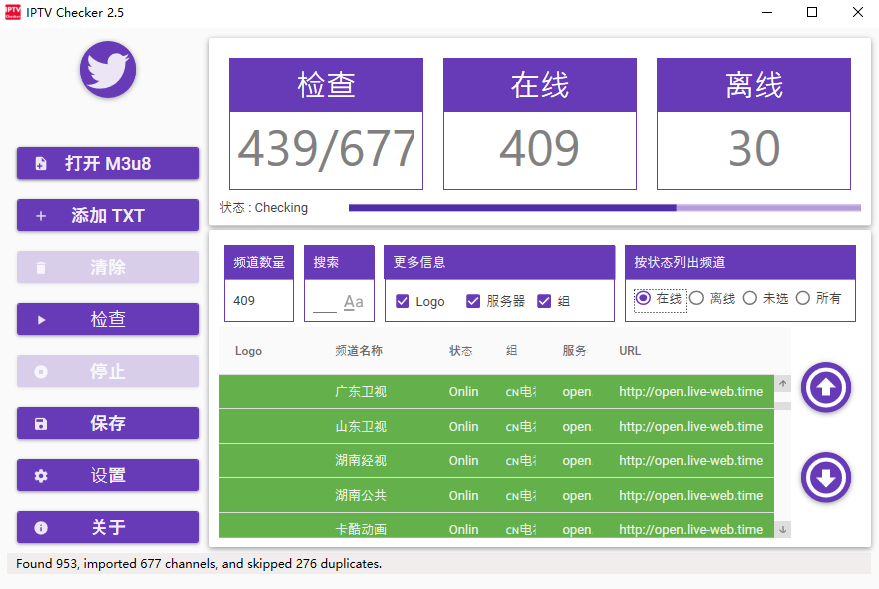Image resolution: width=879 pixels, height=589 pixels.
Task: Click the 439/677 checked count
Action: click(326, 149)
